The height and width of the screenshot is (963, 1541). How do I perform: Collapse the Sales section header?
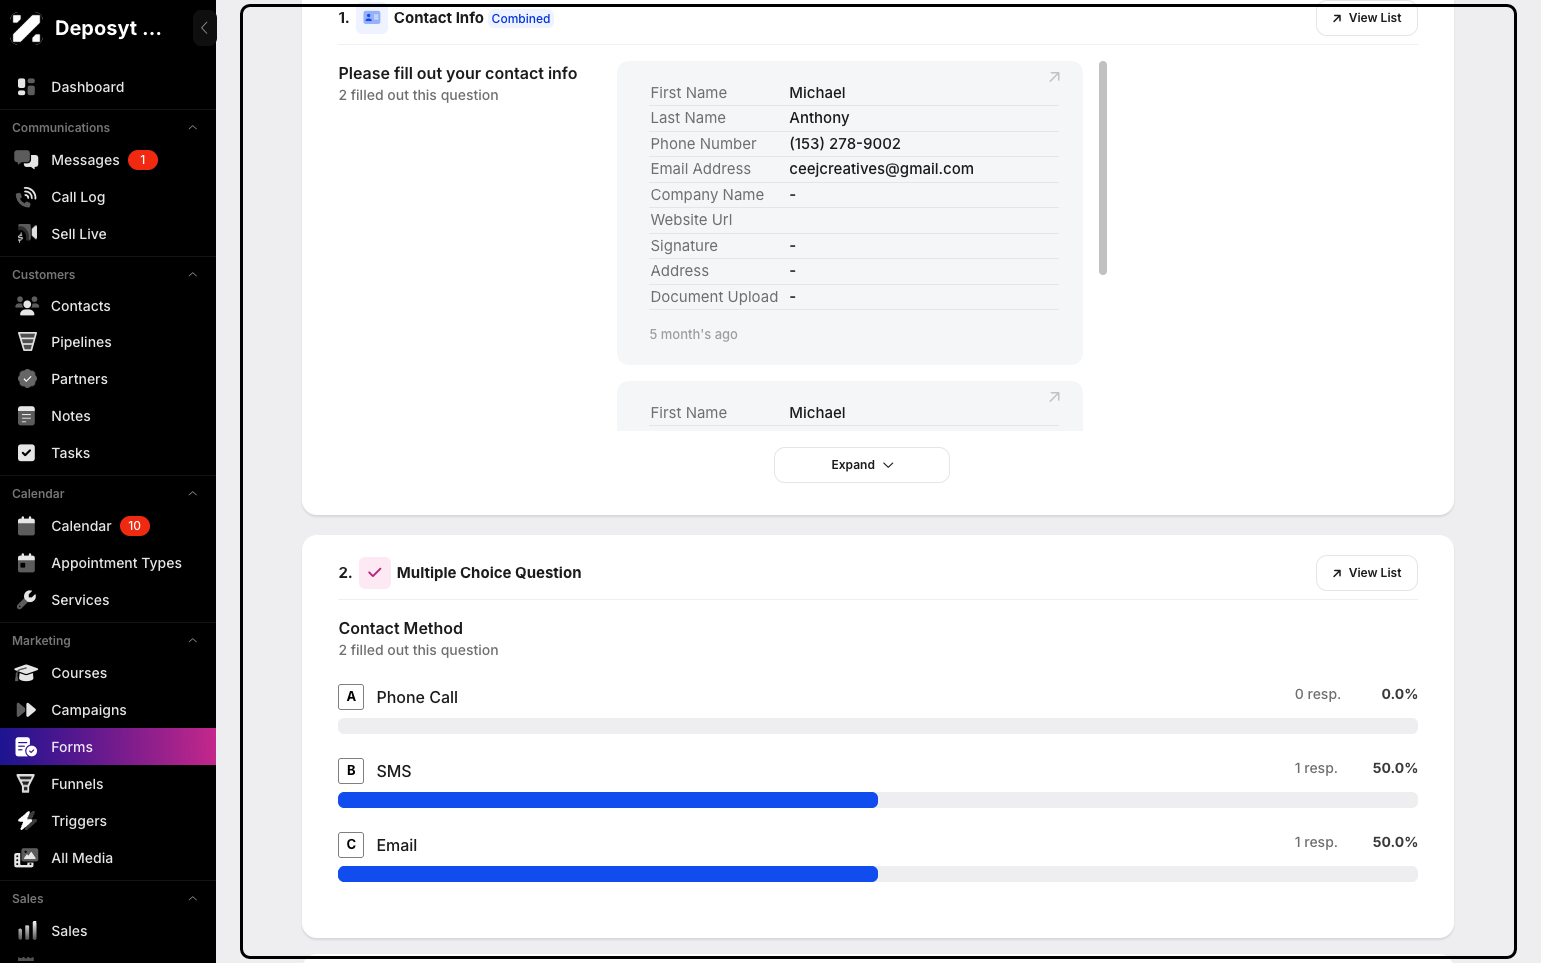click(193, 899)
